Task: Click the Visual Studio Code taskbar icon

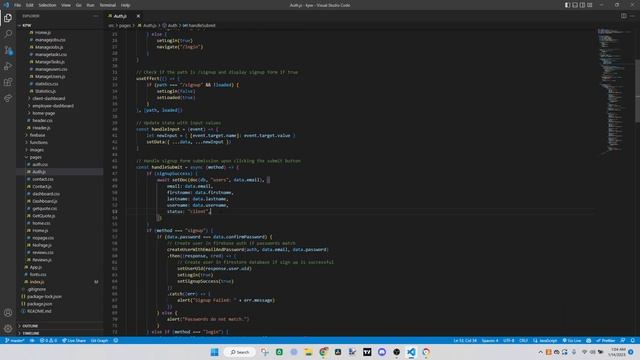Action: [x=411, y=352]
